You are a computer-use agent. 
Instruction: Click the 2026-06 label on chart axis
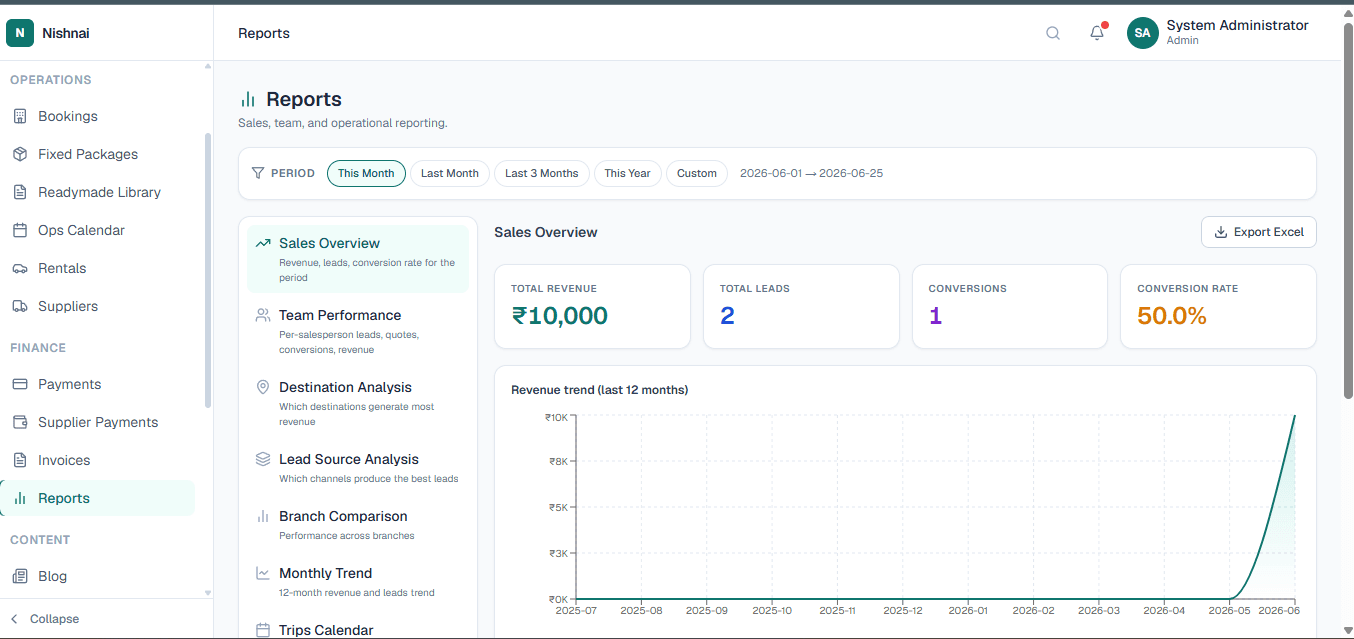1279,610
